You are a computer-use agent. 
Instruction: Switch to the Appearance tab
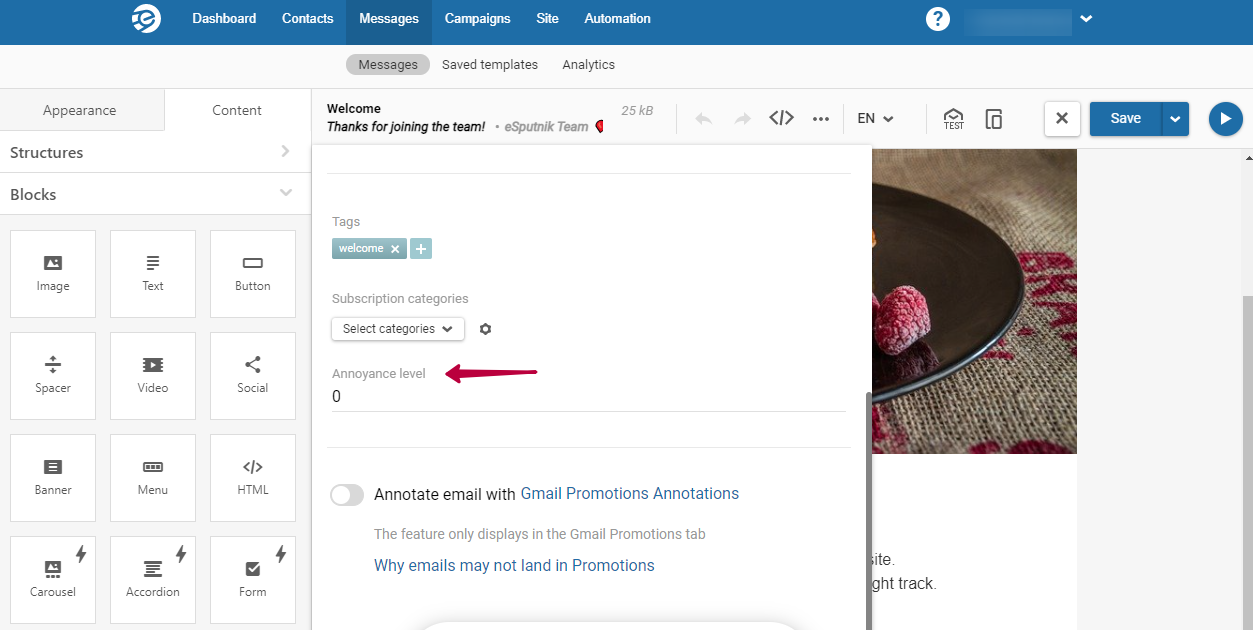(80, 110)
